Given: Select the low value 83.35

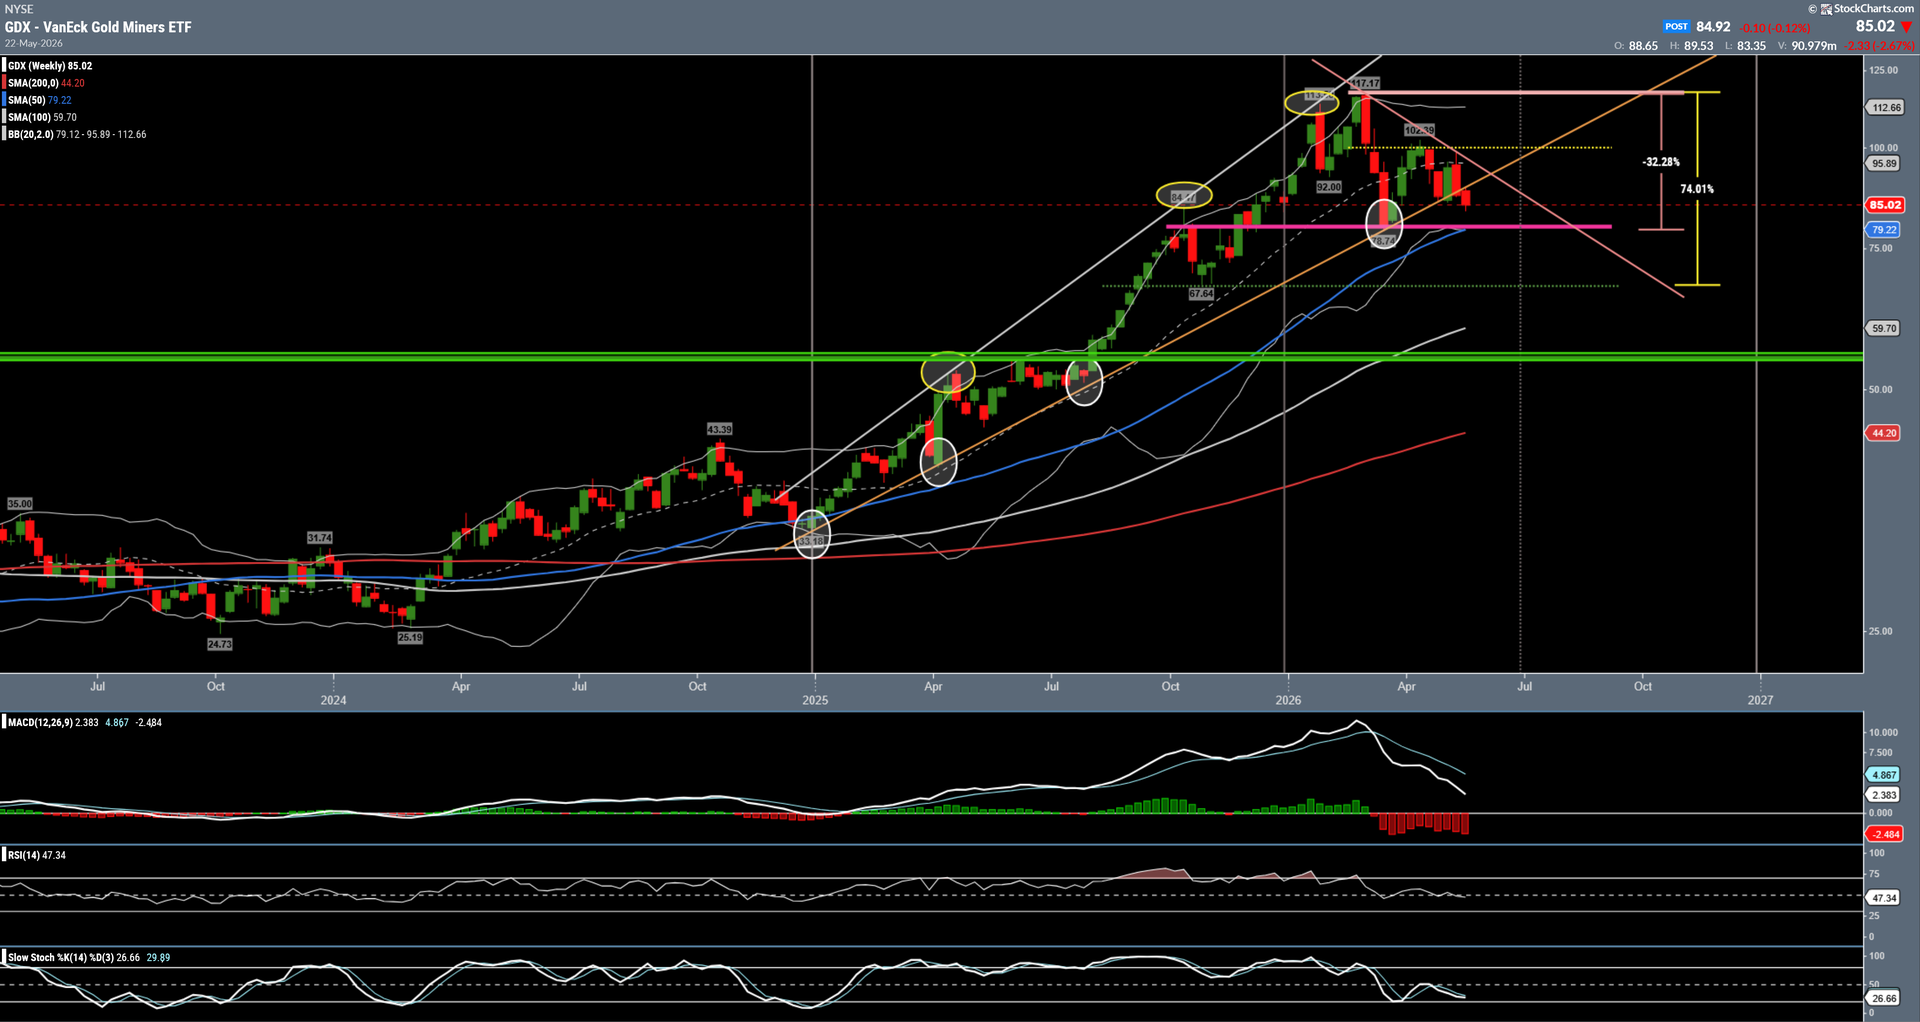Looking at the screenshot, I should (1751, 46).
